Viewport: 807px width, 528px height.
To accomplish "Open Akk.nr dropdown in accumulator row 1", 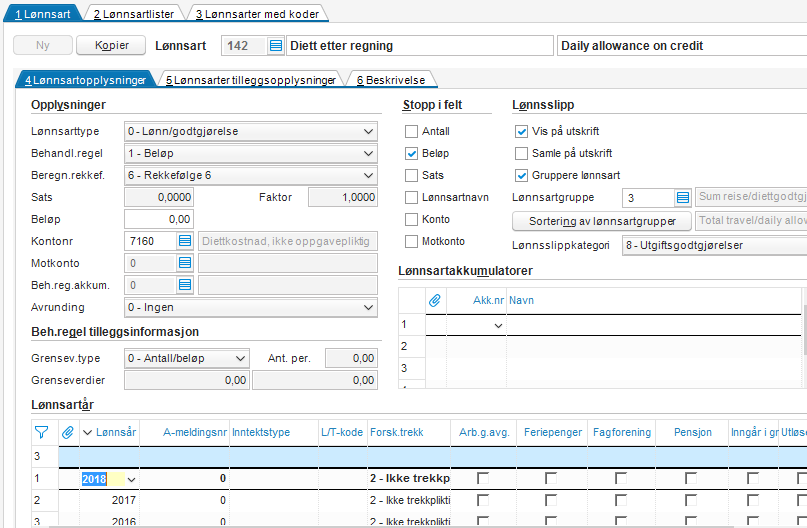I will click(498, 326).
